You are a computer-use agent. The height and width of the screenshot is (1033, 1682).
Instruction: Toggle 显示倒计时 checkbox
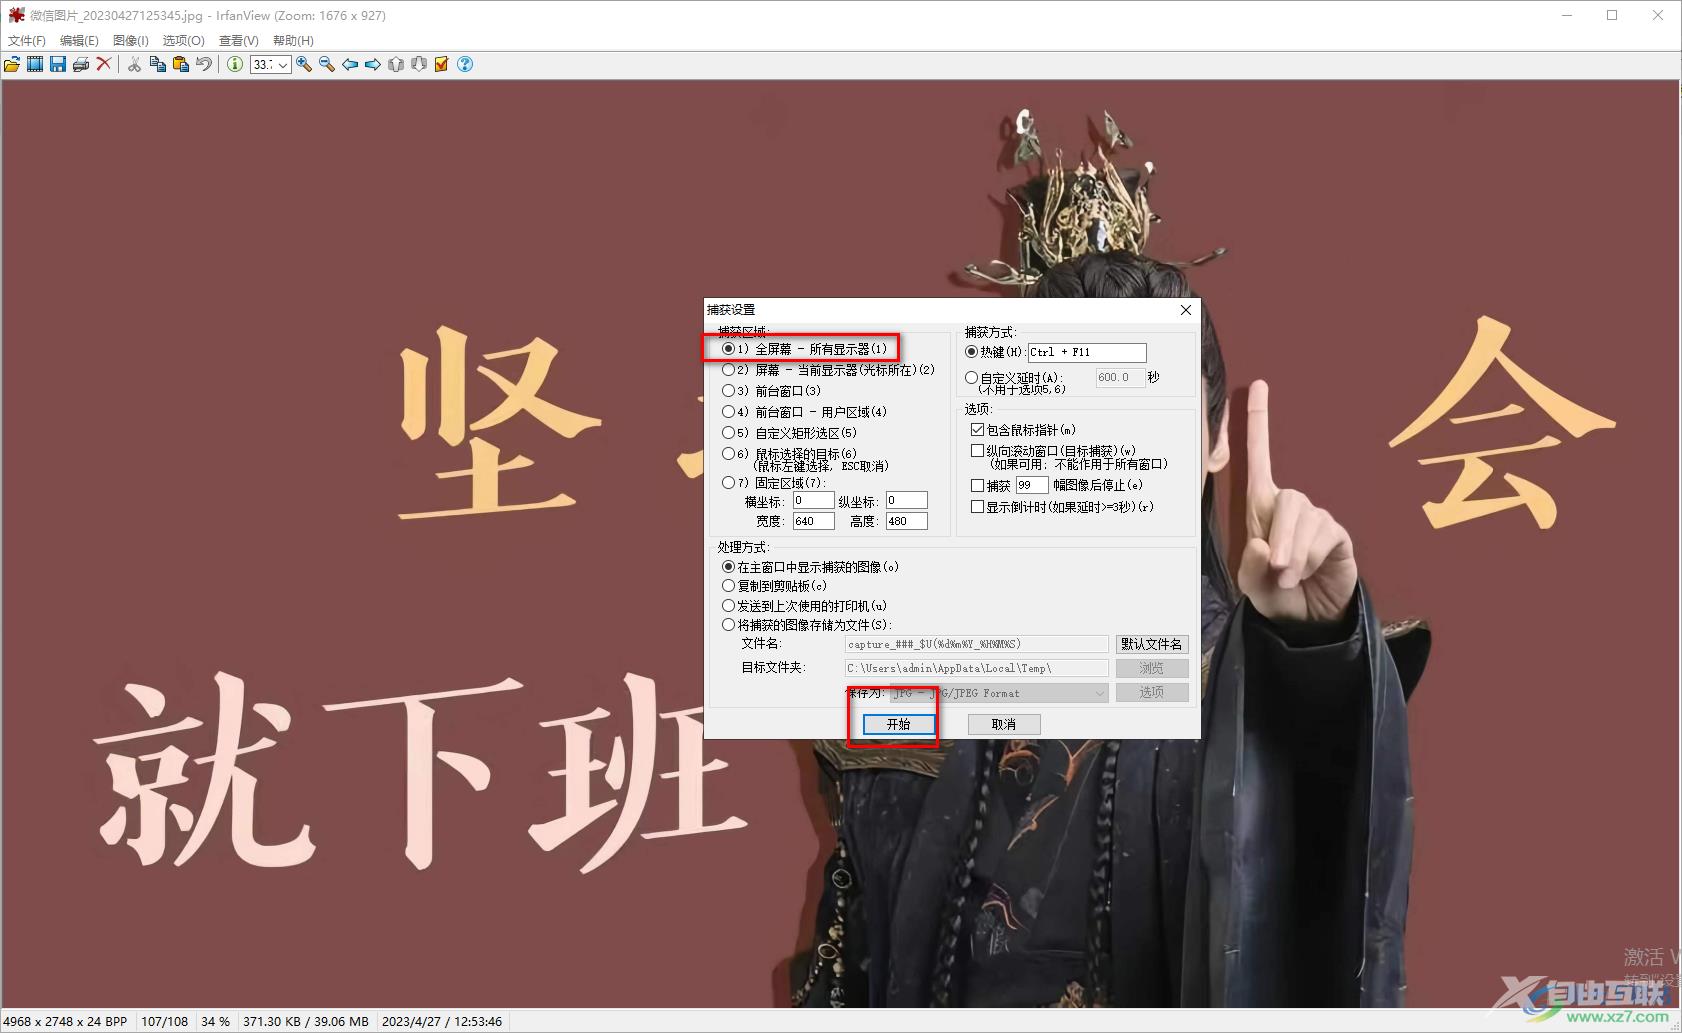(x=1062, y=507)
